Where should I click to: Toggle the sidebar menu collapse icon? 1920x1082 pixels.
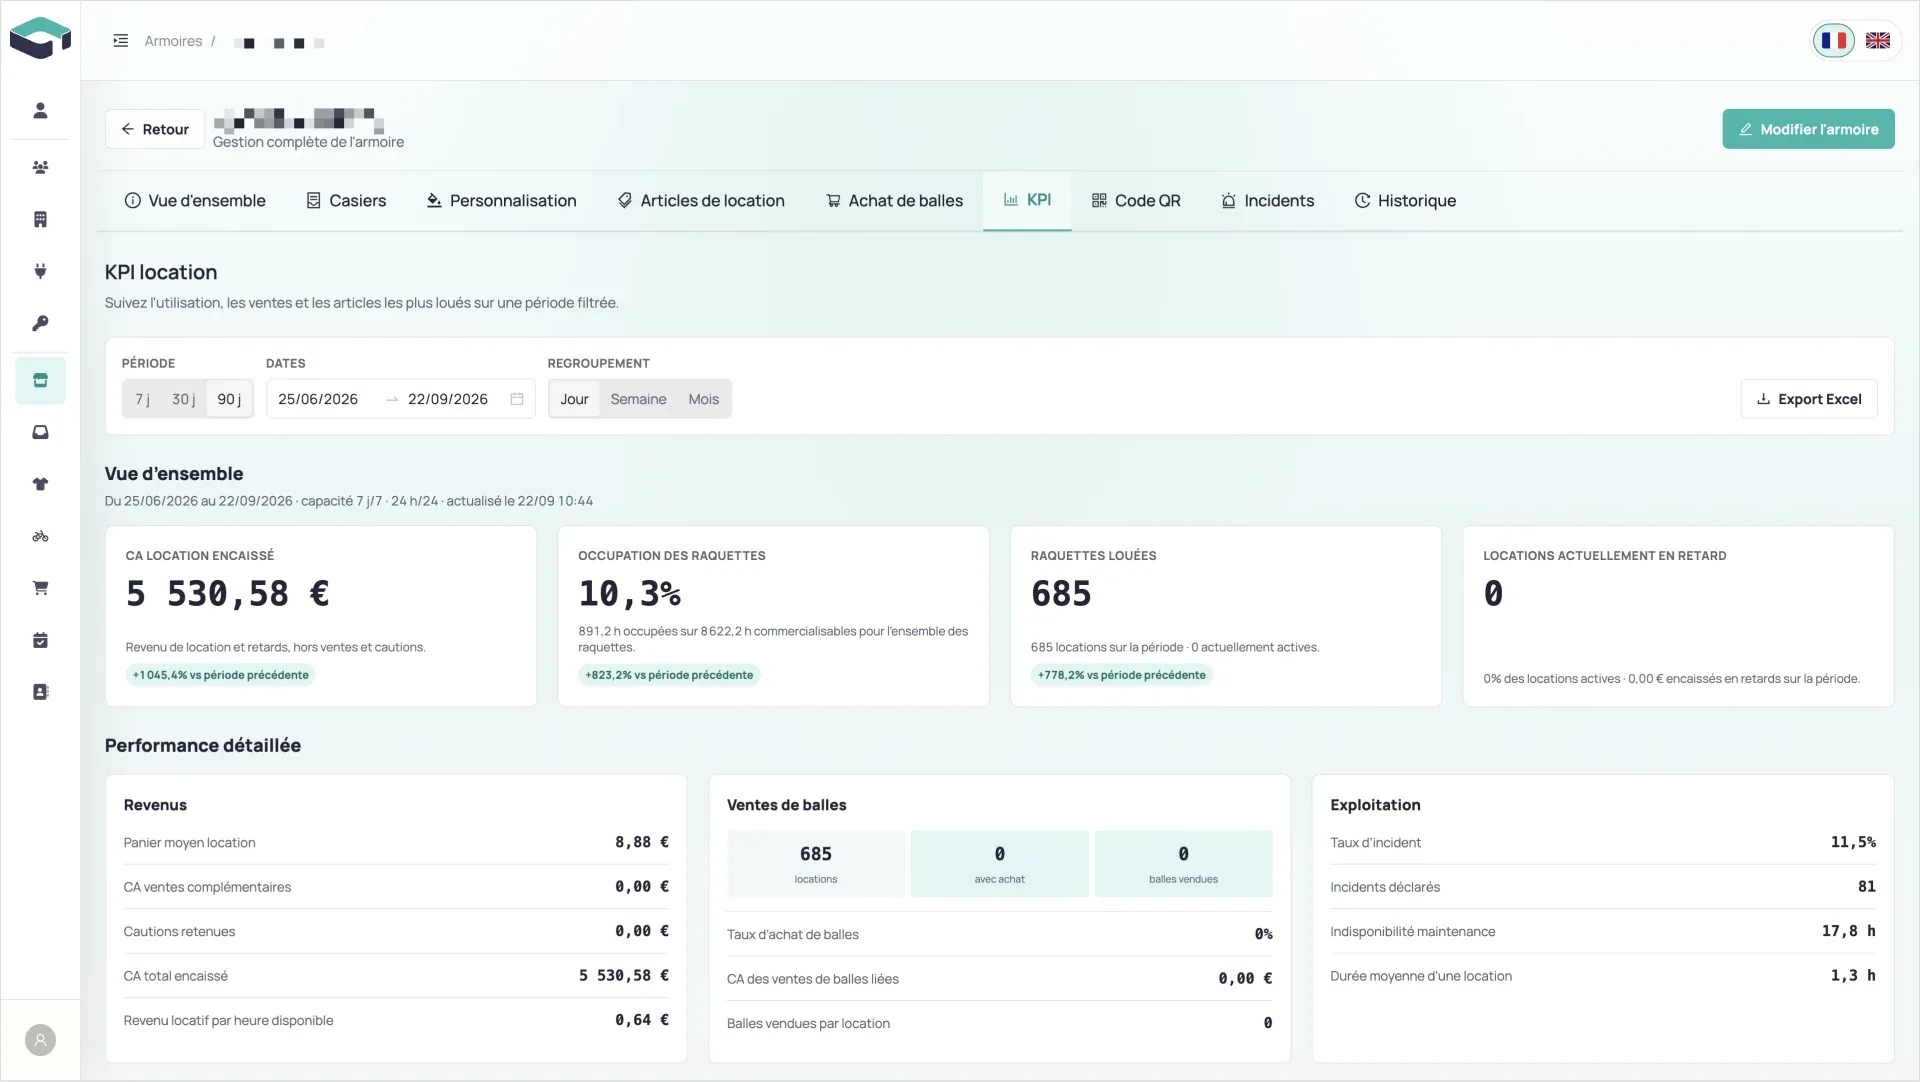point(121,41)
